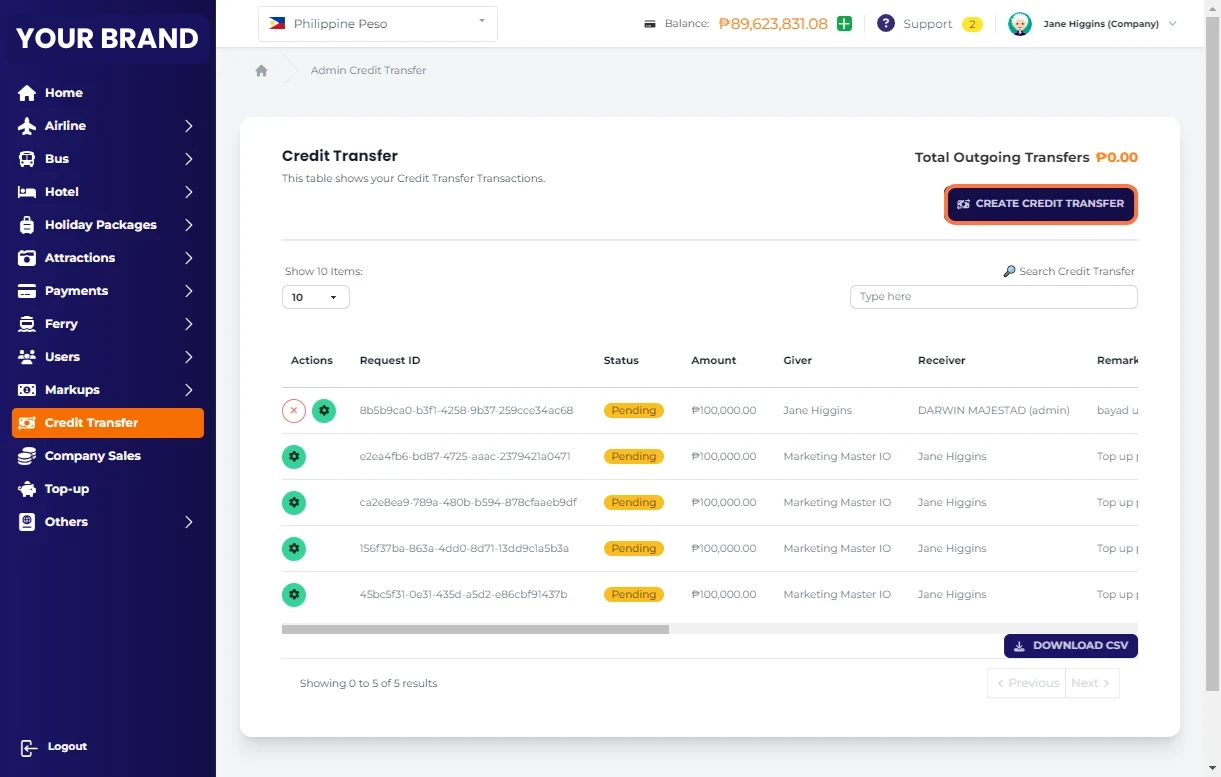Image resolution: width=1221 pixels, height=777 pixels.
Task: Click the green plus add-balance icon
Action: click(x=844, y=23)
